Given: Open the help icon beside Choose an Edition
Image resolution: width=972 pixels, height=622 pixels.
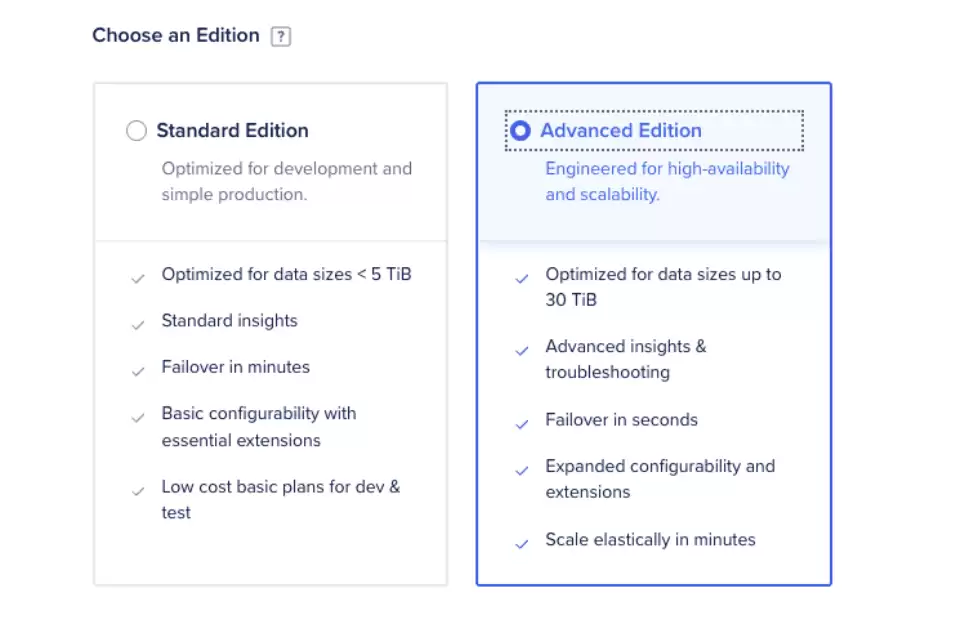Looking at the screenshot, I should [281, 37].
